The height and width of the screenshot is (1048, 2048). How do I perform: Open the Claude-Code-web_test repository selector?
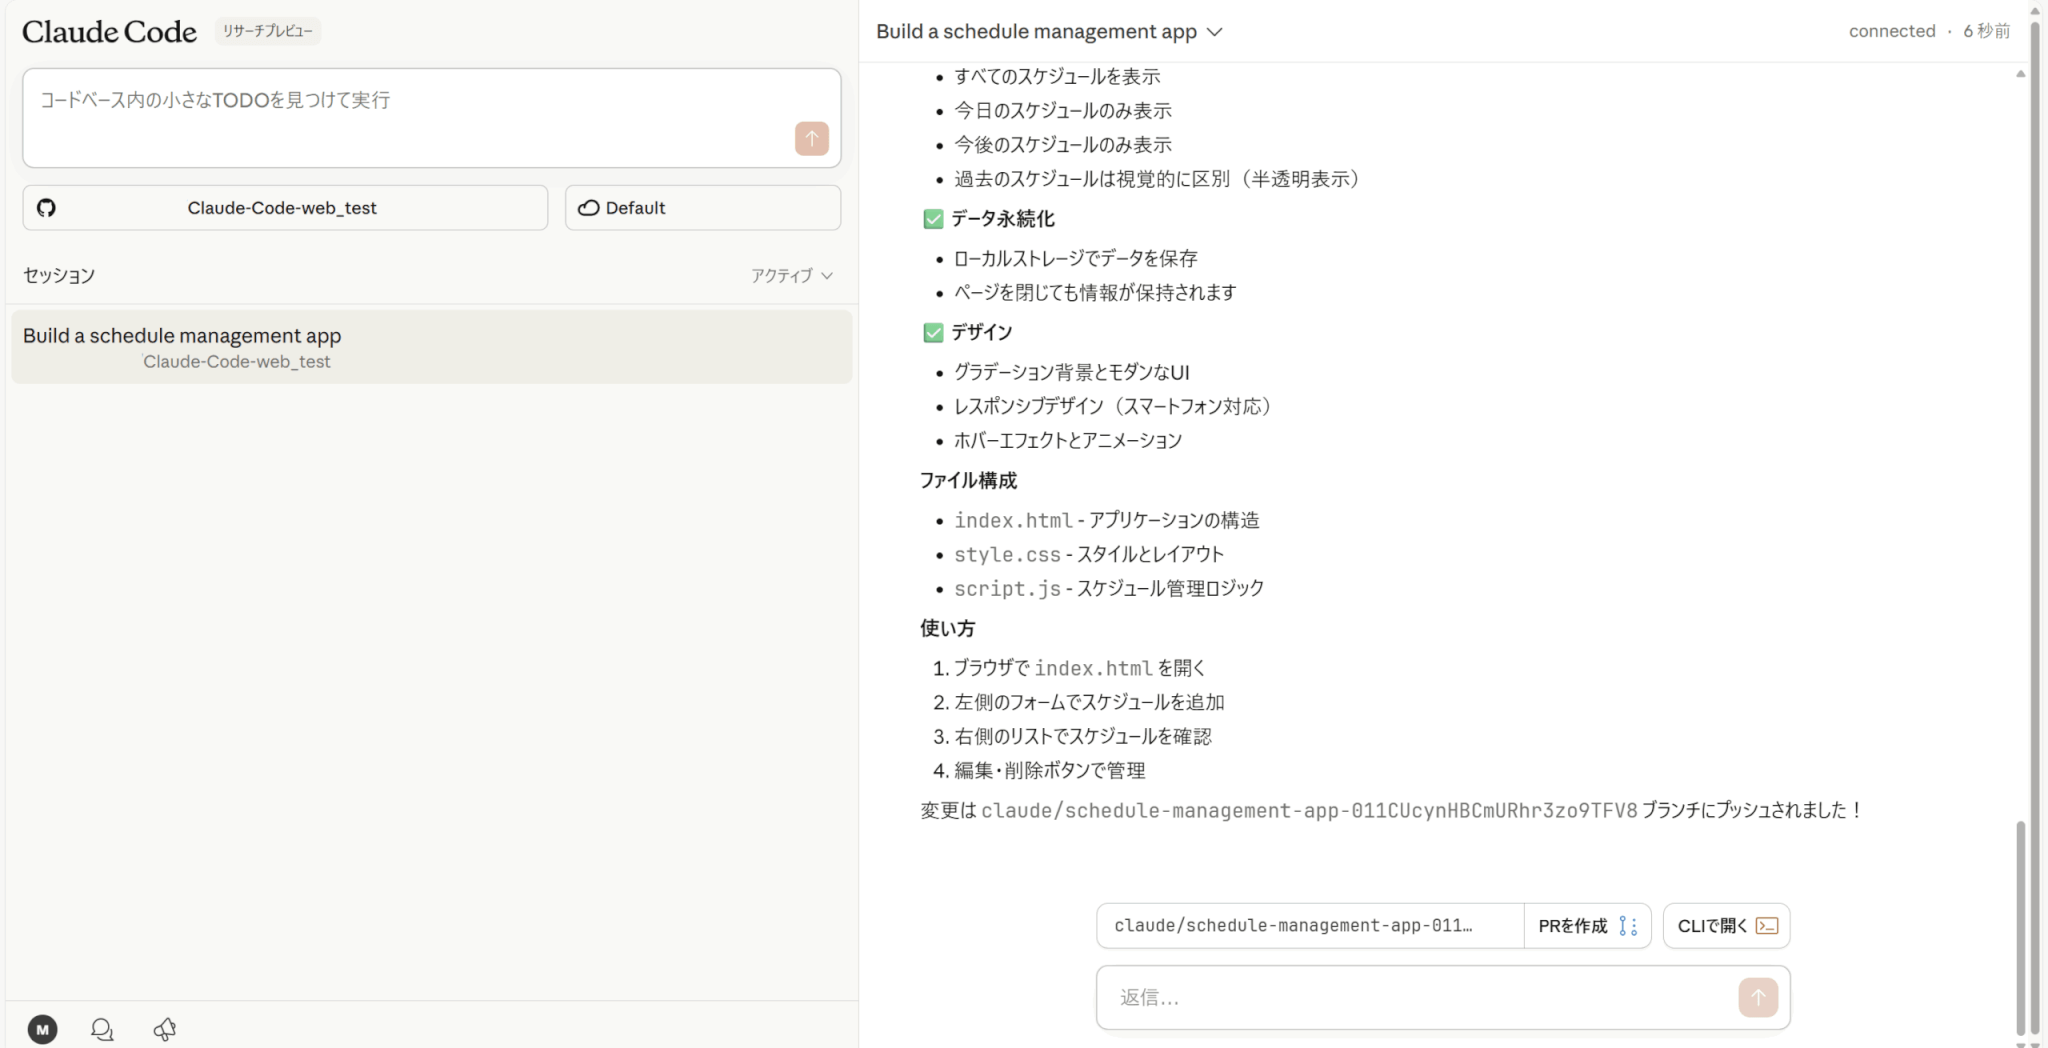(285, 208)
